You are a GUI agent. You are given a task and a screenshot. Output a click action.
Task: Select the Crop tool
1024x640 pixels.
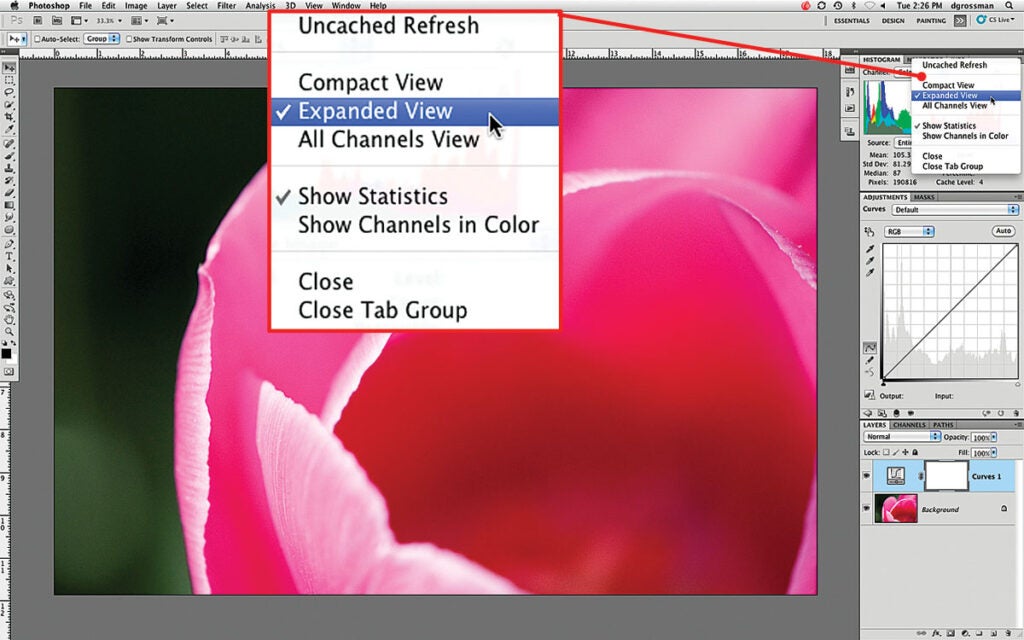point(9,118)
